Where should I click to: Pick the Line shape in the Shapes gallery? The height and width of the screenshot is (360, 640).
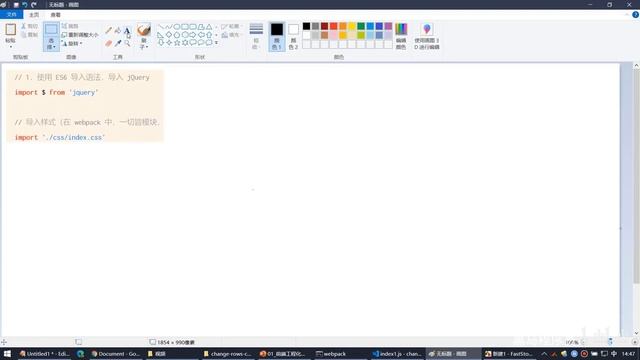tap(160, 27)
